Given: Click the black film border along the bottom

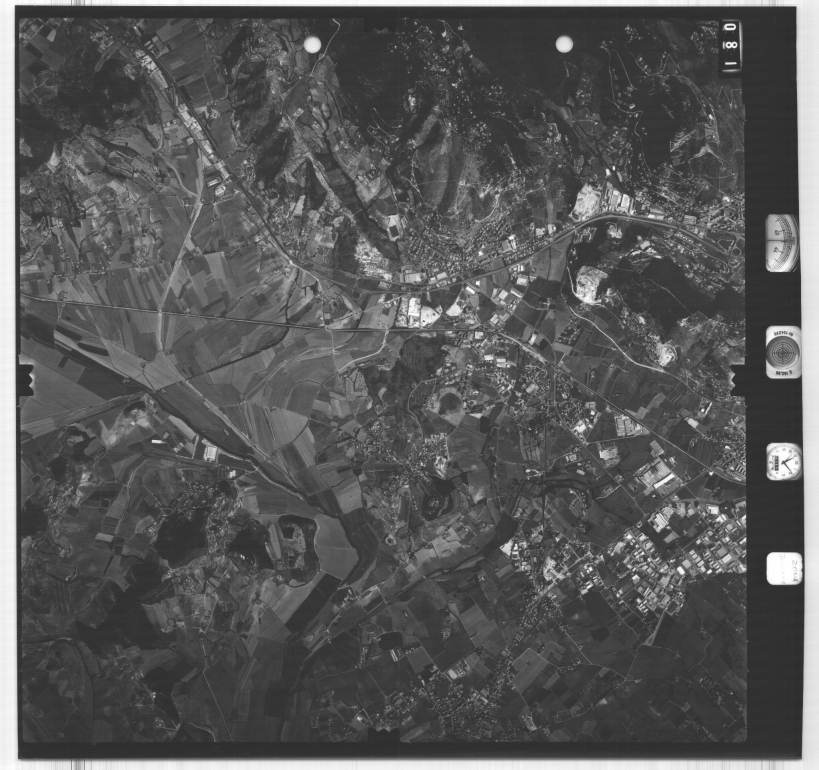Looking at the screenshot, I should tap(400, 750).
